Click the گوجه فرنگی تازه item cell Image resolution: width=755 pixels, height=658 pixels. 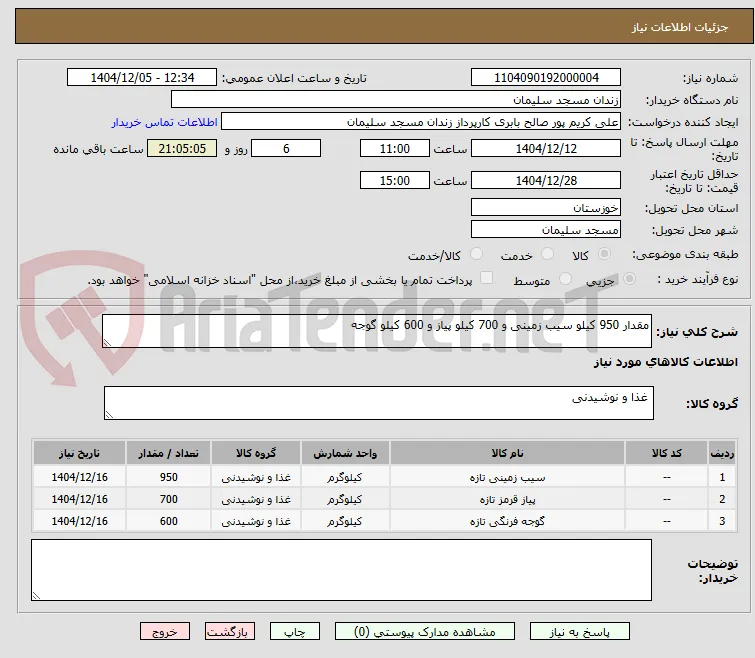[508, 521]
